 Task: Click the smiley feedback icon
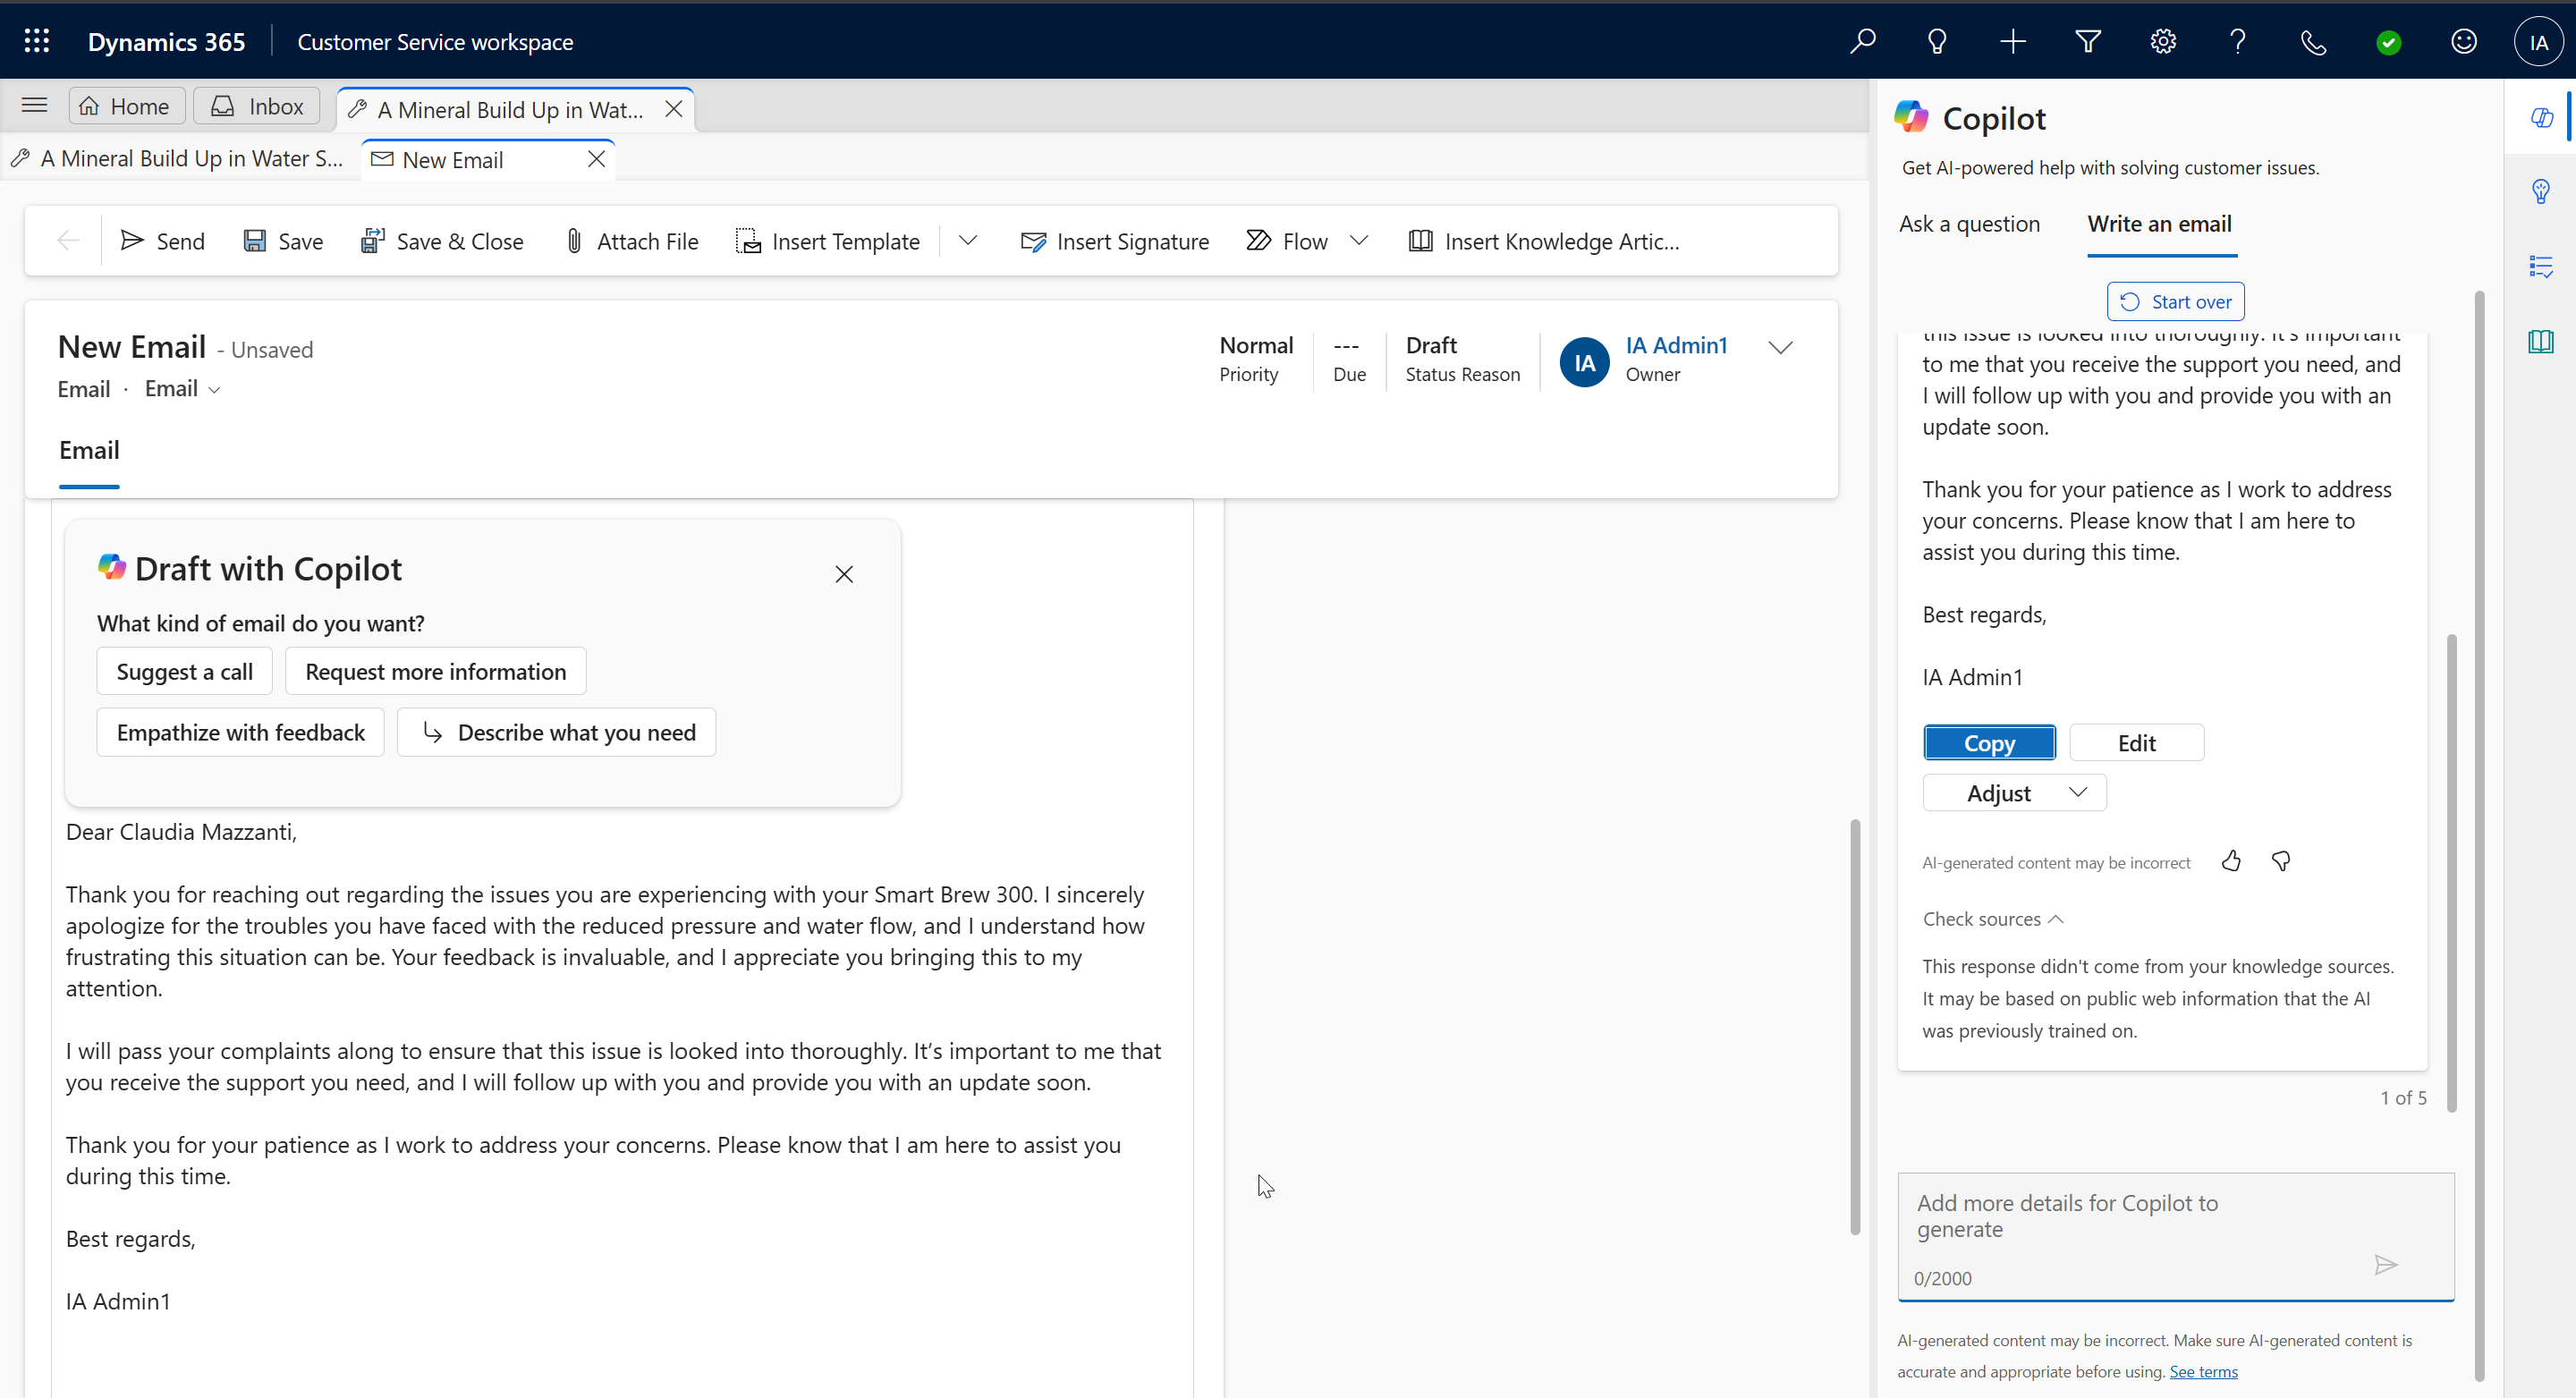[2464, 41]
